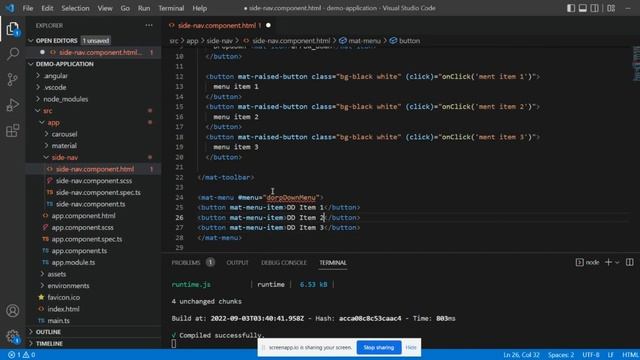
Task: Click Stop sharing button
Action: 379,347
